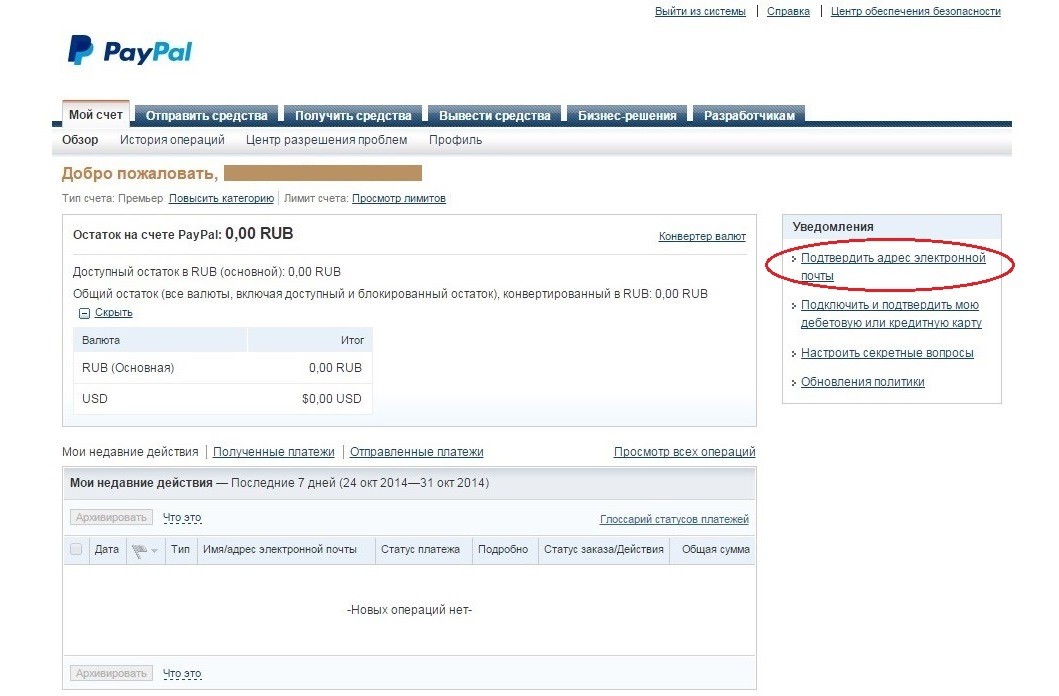The image size is (1059, 696).
Task: Click Повысить категорию link
Action: [x=222, y=198]
